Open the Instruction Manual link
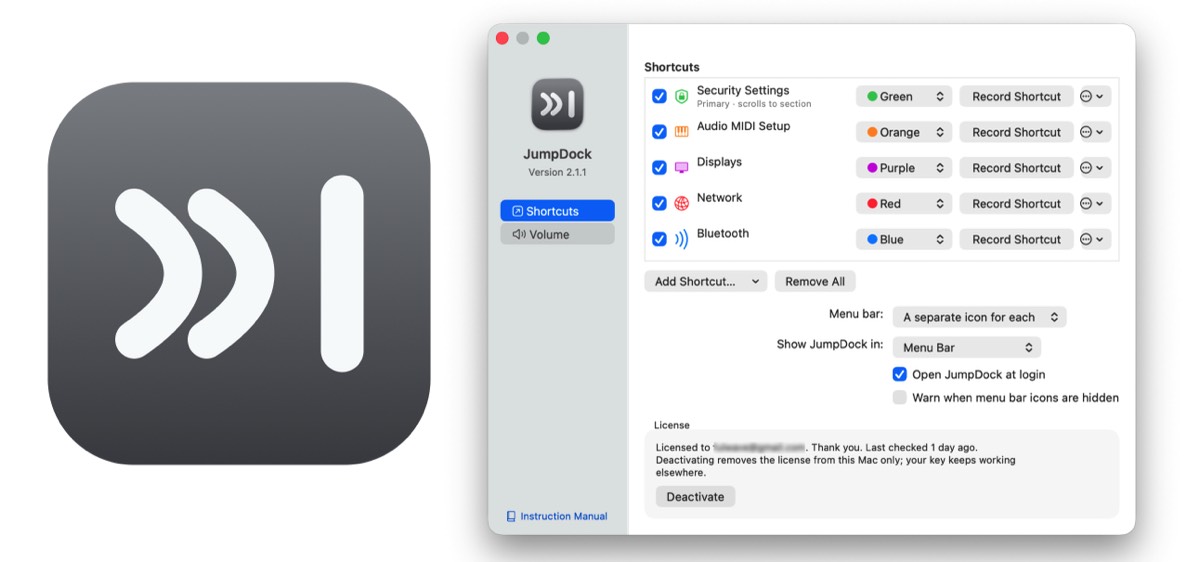The image size is (1200, 562). click(x=564, y=517)
